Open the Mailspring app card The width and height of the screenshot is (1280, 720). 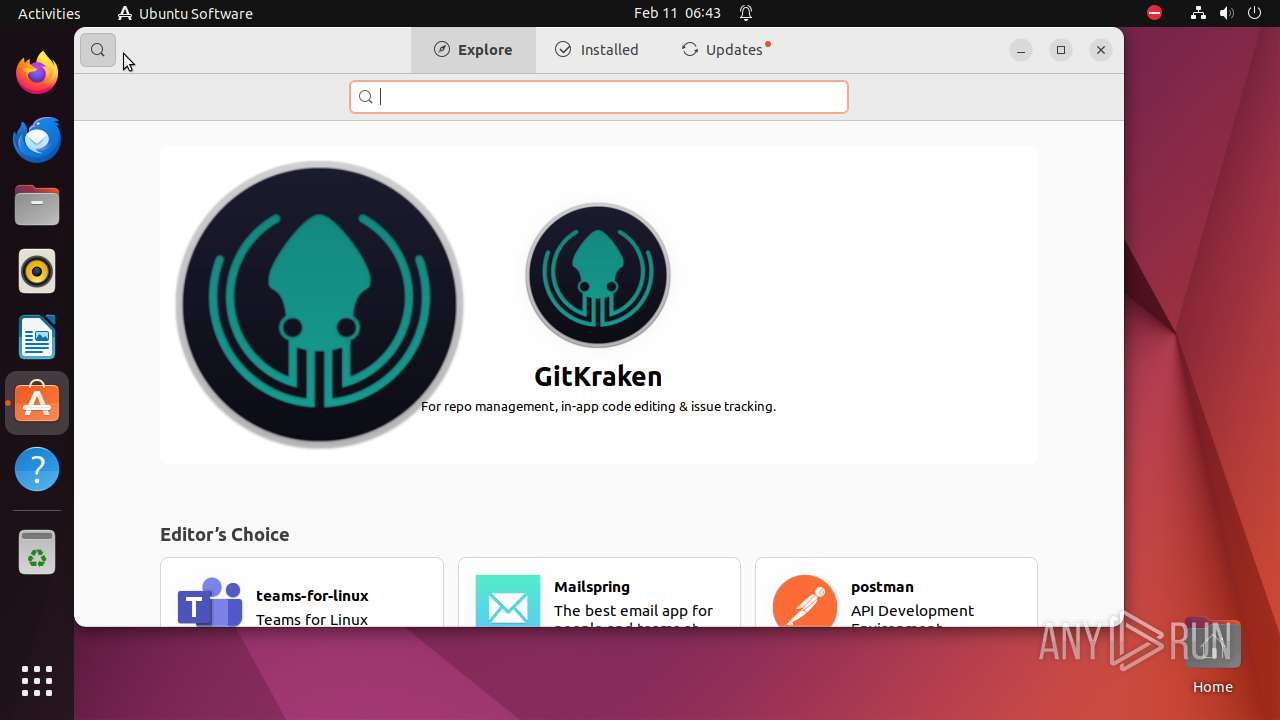599,592
